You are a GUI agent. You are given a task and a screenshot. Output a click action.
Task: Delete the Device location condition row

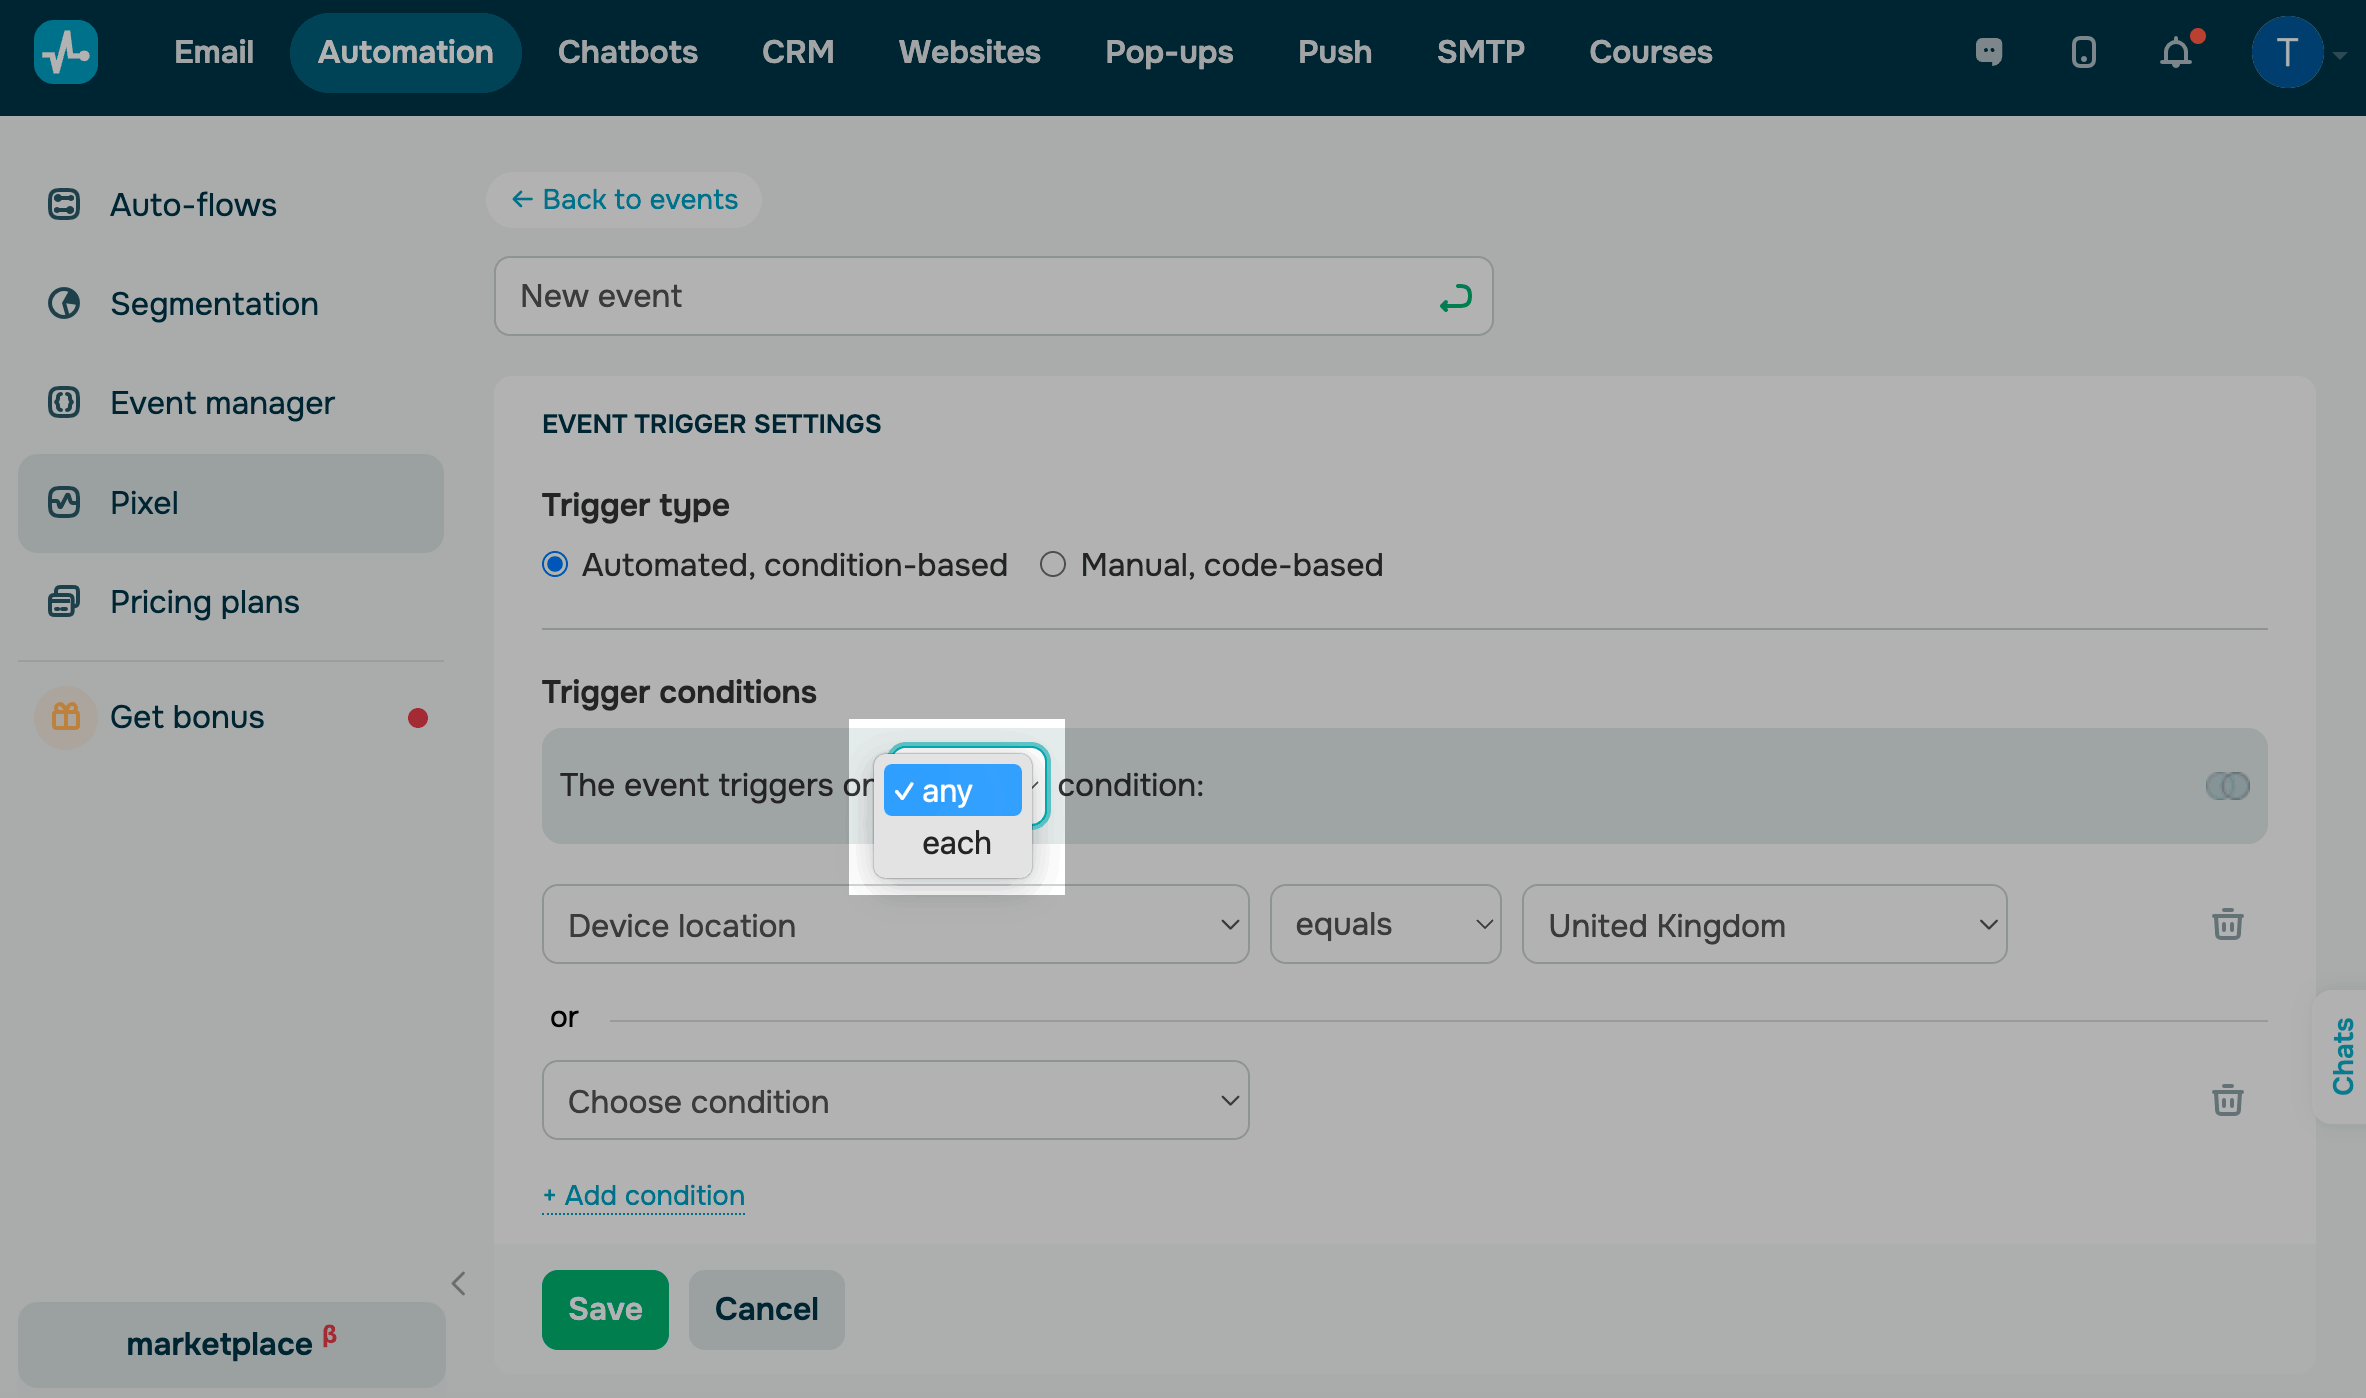(x=2227, y=924)
